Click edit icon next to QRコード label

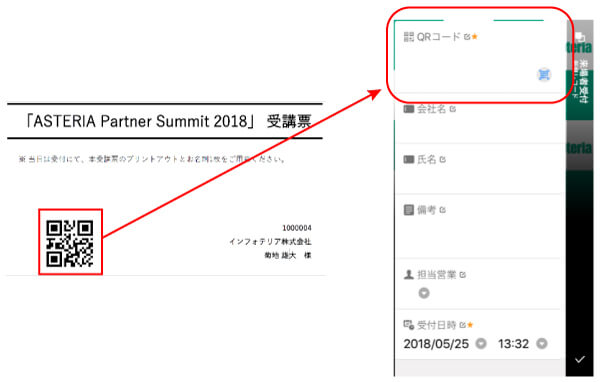point(466,37)
